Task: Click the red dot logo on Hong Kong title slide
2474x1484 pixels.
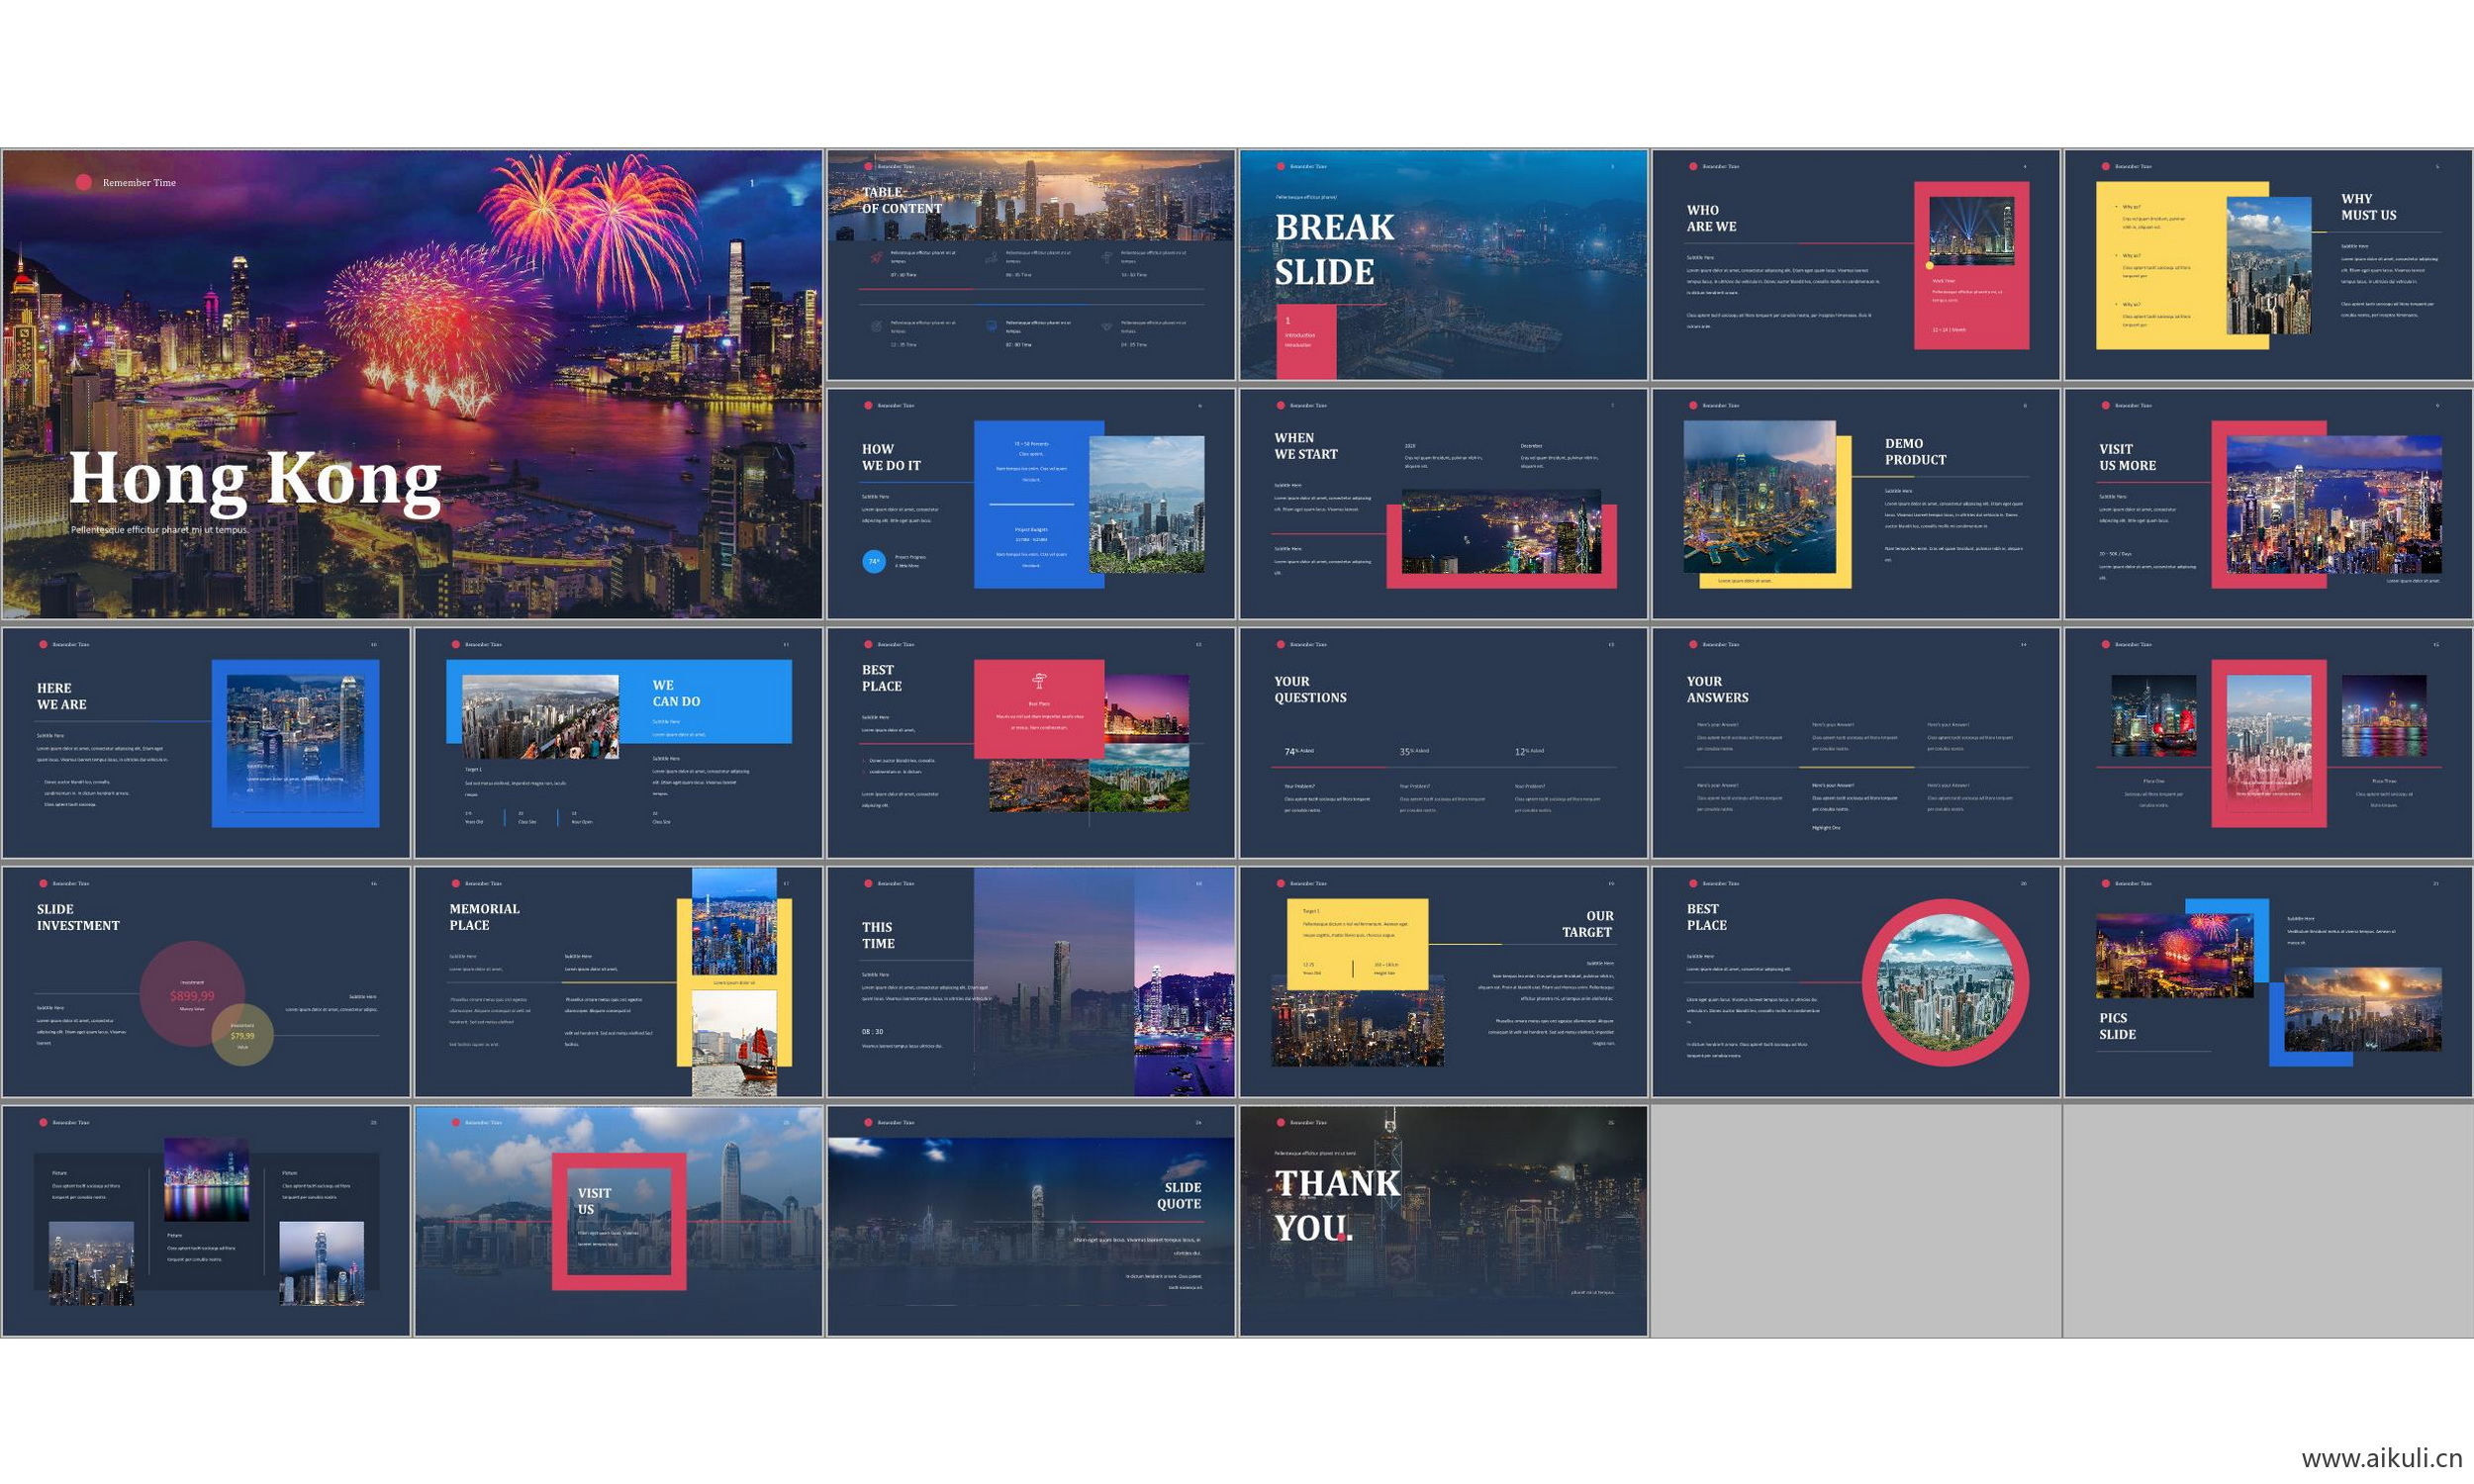Action: 84,182
